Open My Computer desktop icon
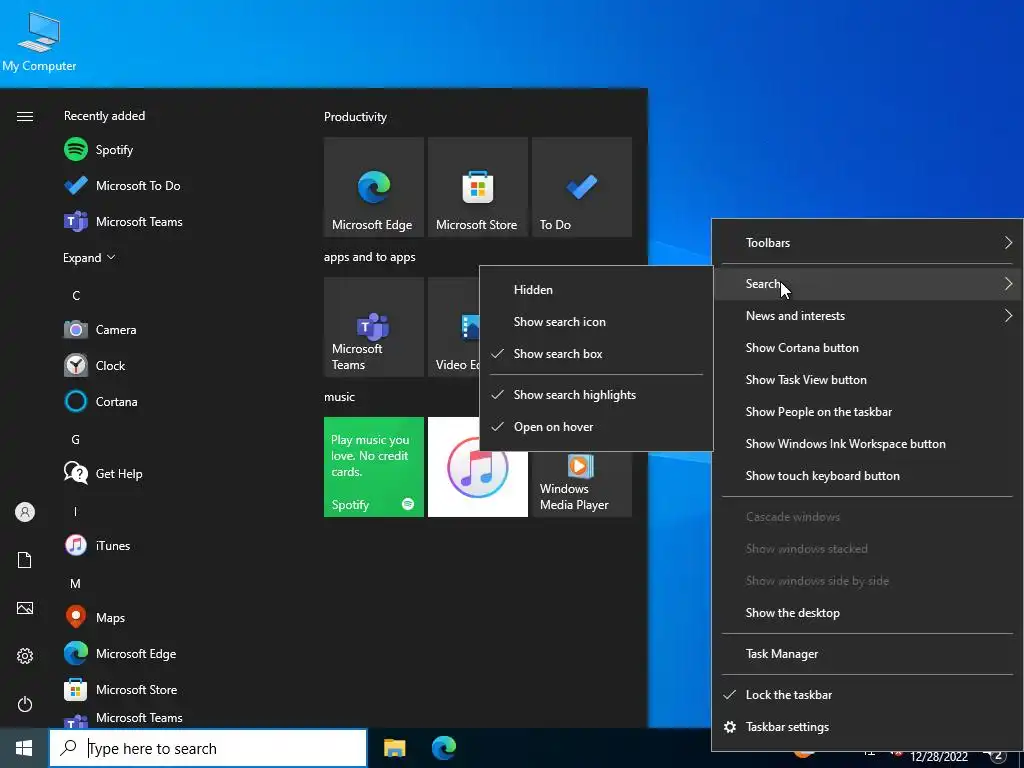This screenshot has height=768, width=1024. tap(39, 40)
